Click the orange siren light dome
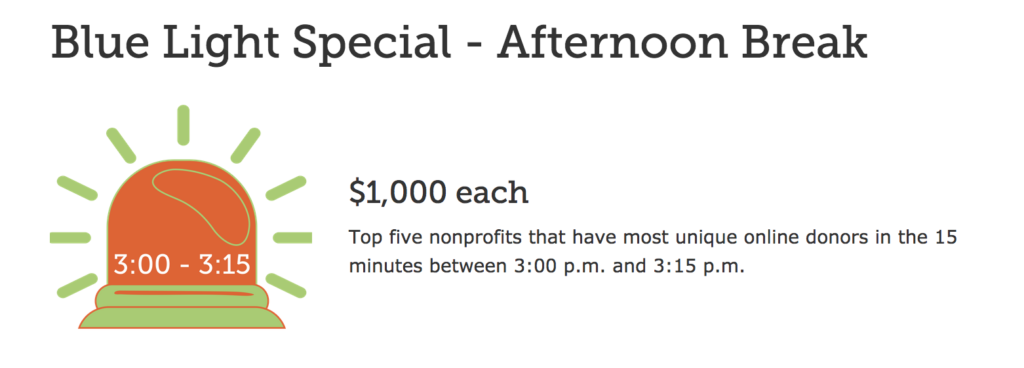The image size is (1024, 368). (182, 222)
